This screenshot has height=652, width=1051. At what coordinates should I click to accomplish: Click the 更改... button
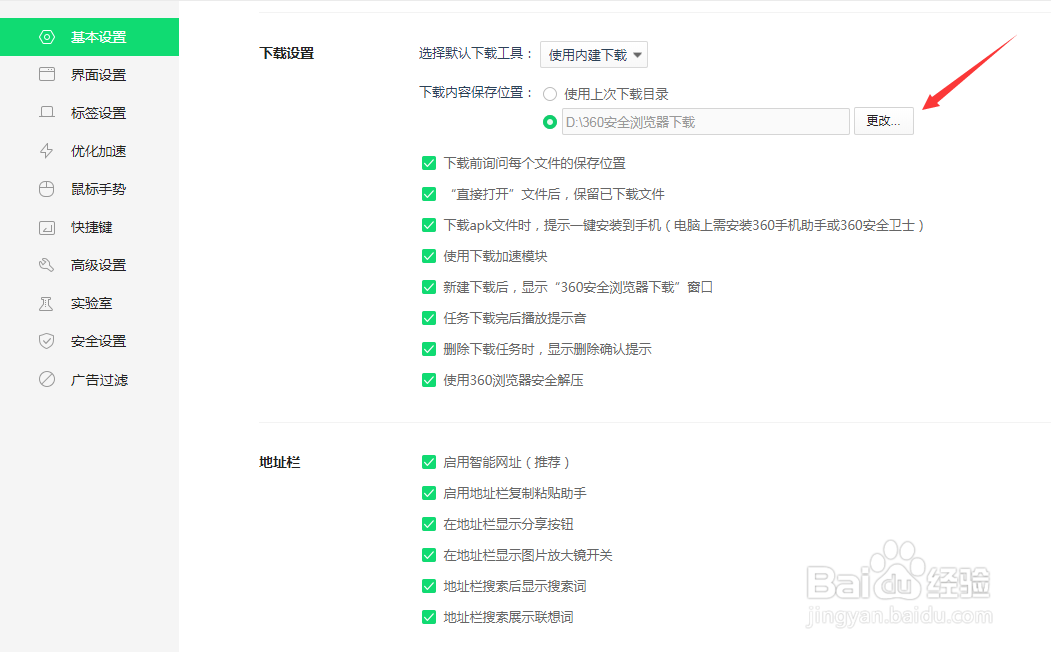click(x=883, y=121)
